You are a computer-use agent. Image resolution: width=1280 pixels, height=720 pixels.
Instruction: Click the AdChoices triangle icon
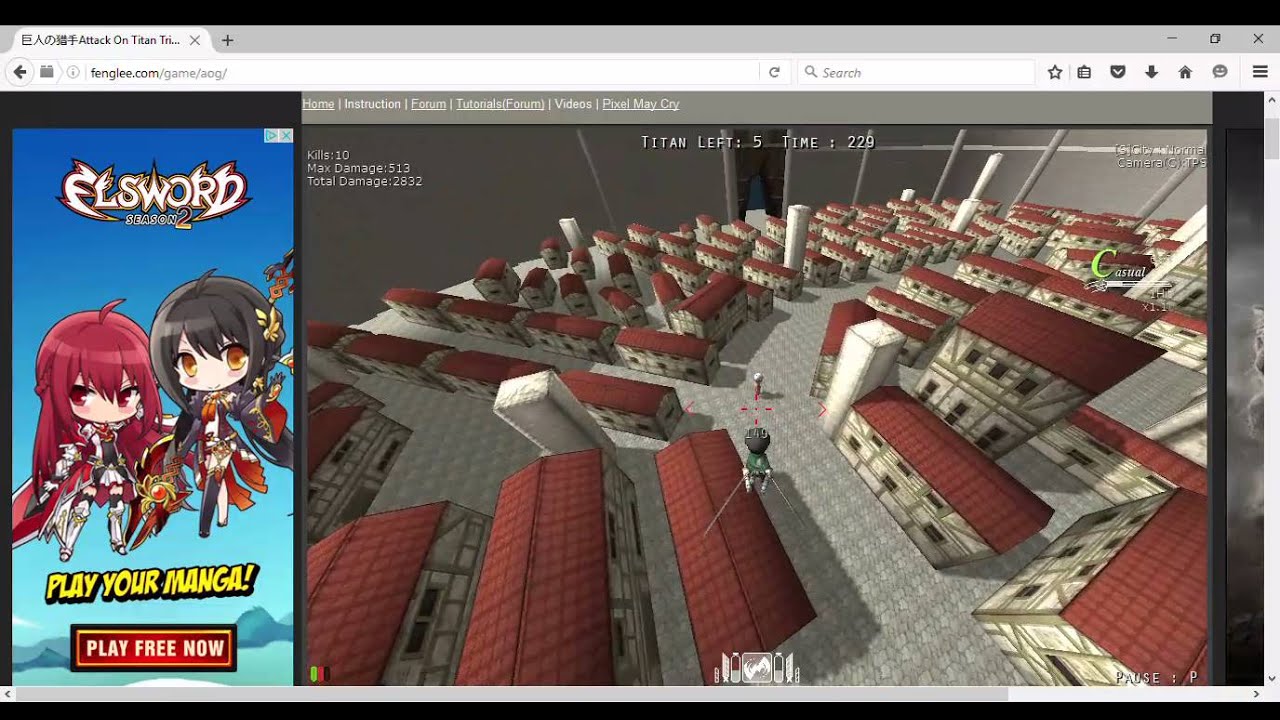pyautogui.click(x=271, y=135)
